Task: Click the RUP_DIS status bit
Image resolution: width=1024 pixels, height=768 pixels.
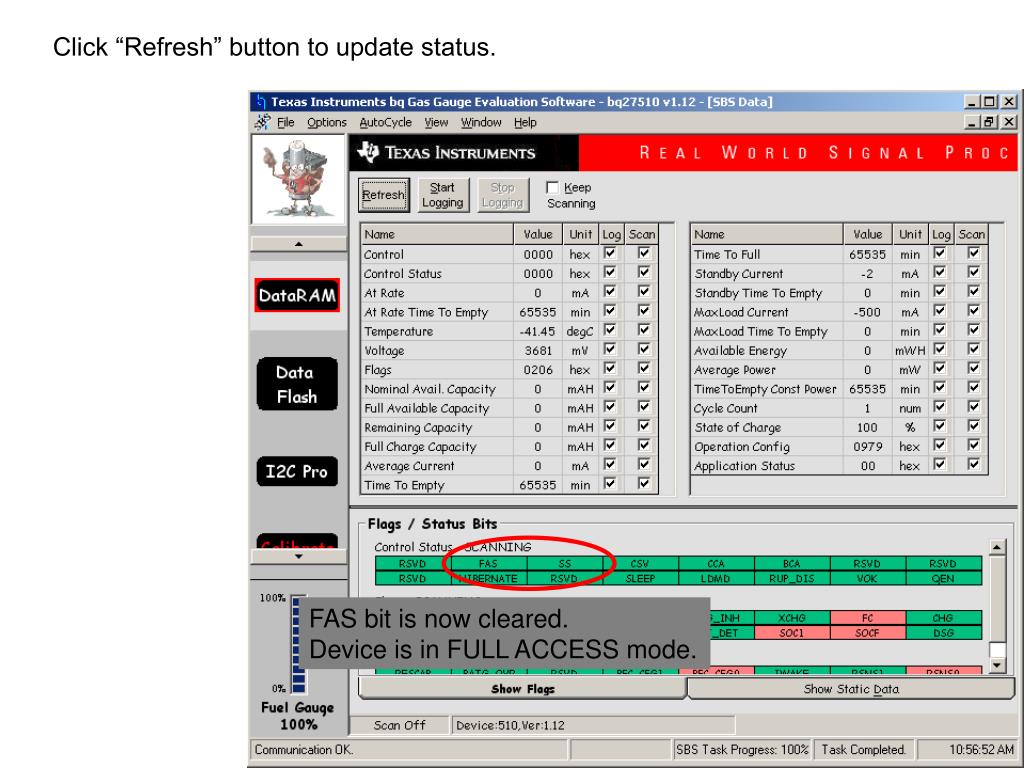Action: [x=792, y=579]
